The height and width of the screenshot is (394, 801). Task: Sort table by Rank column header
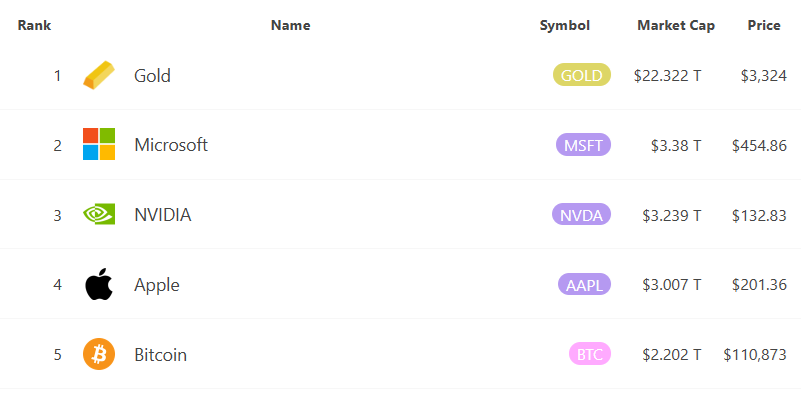[x=34, y=25]
